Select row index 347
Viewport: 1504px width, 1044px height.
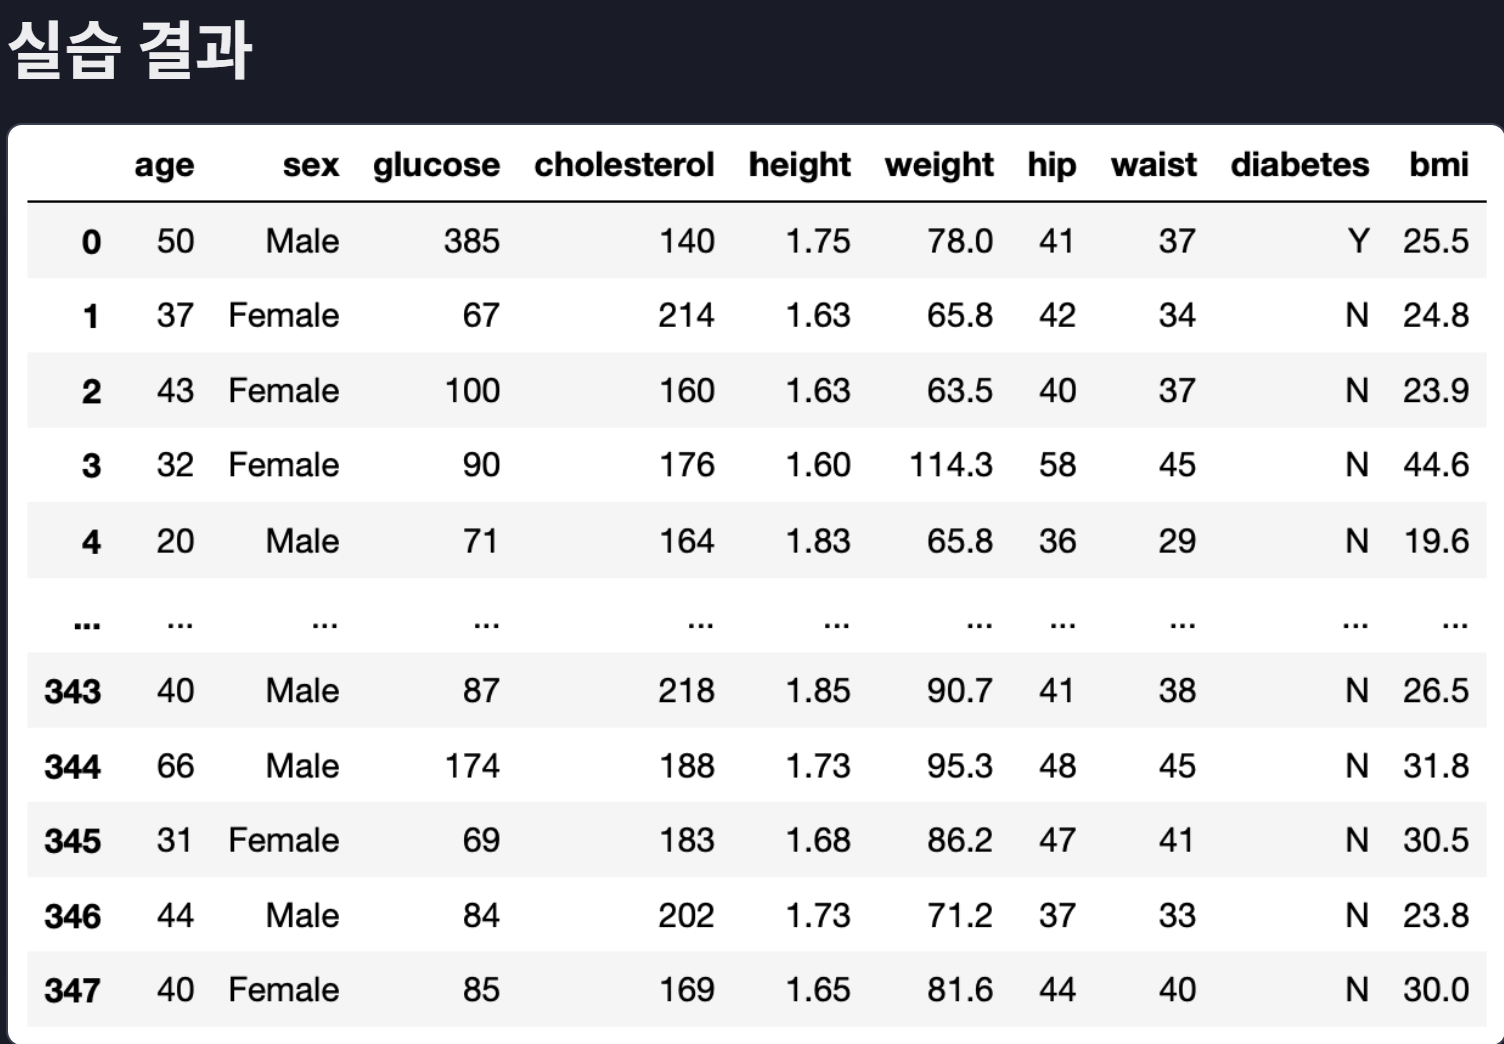coord(72,990)
